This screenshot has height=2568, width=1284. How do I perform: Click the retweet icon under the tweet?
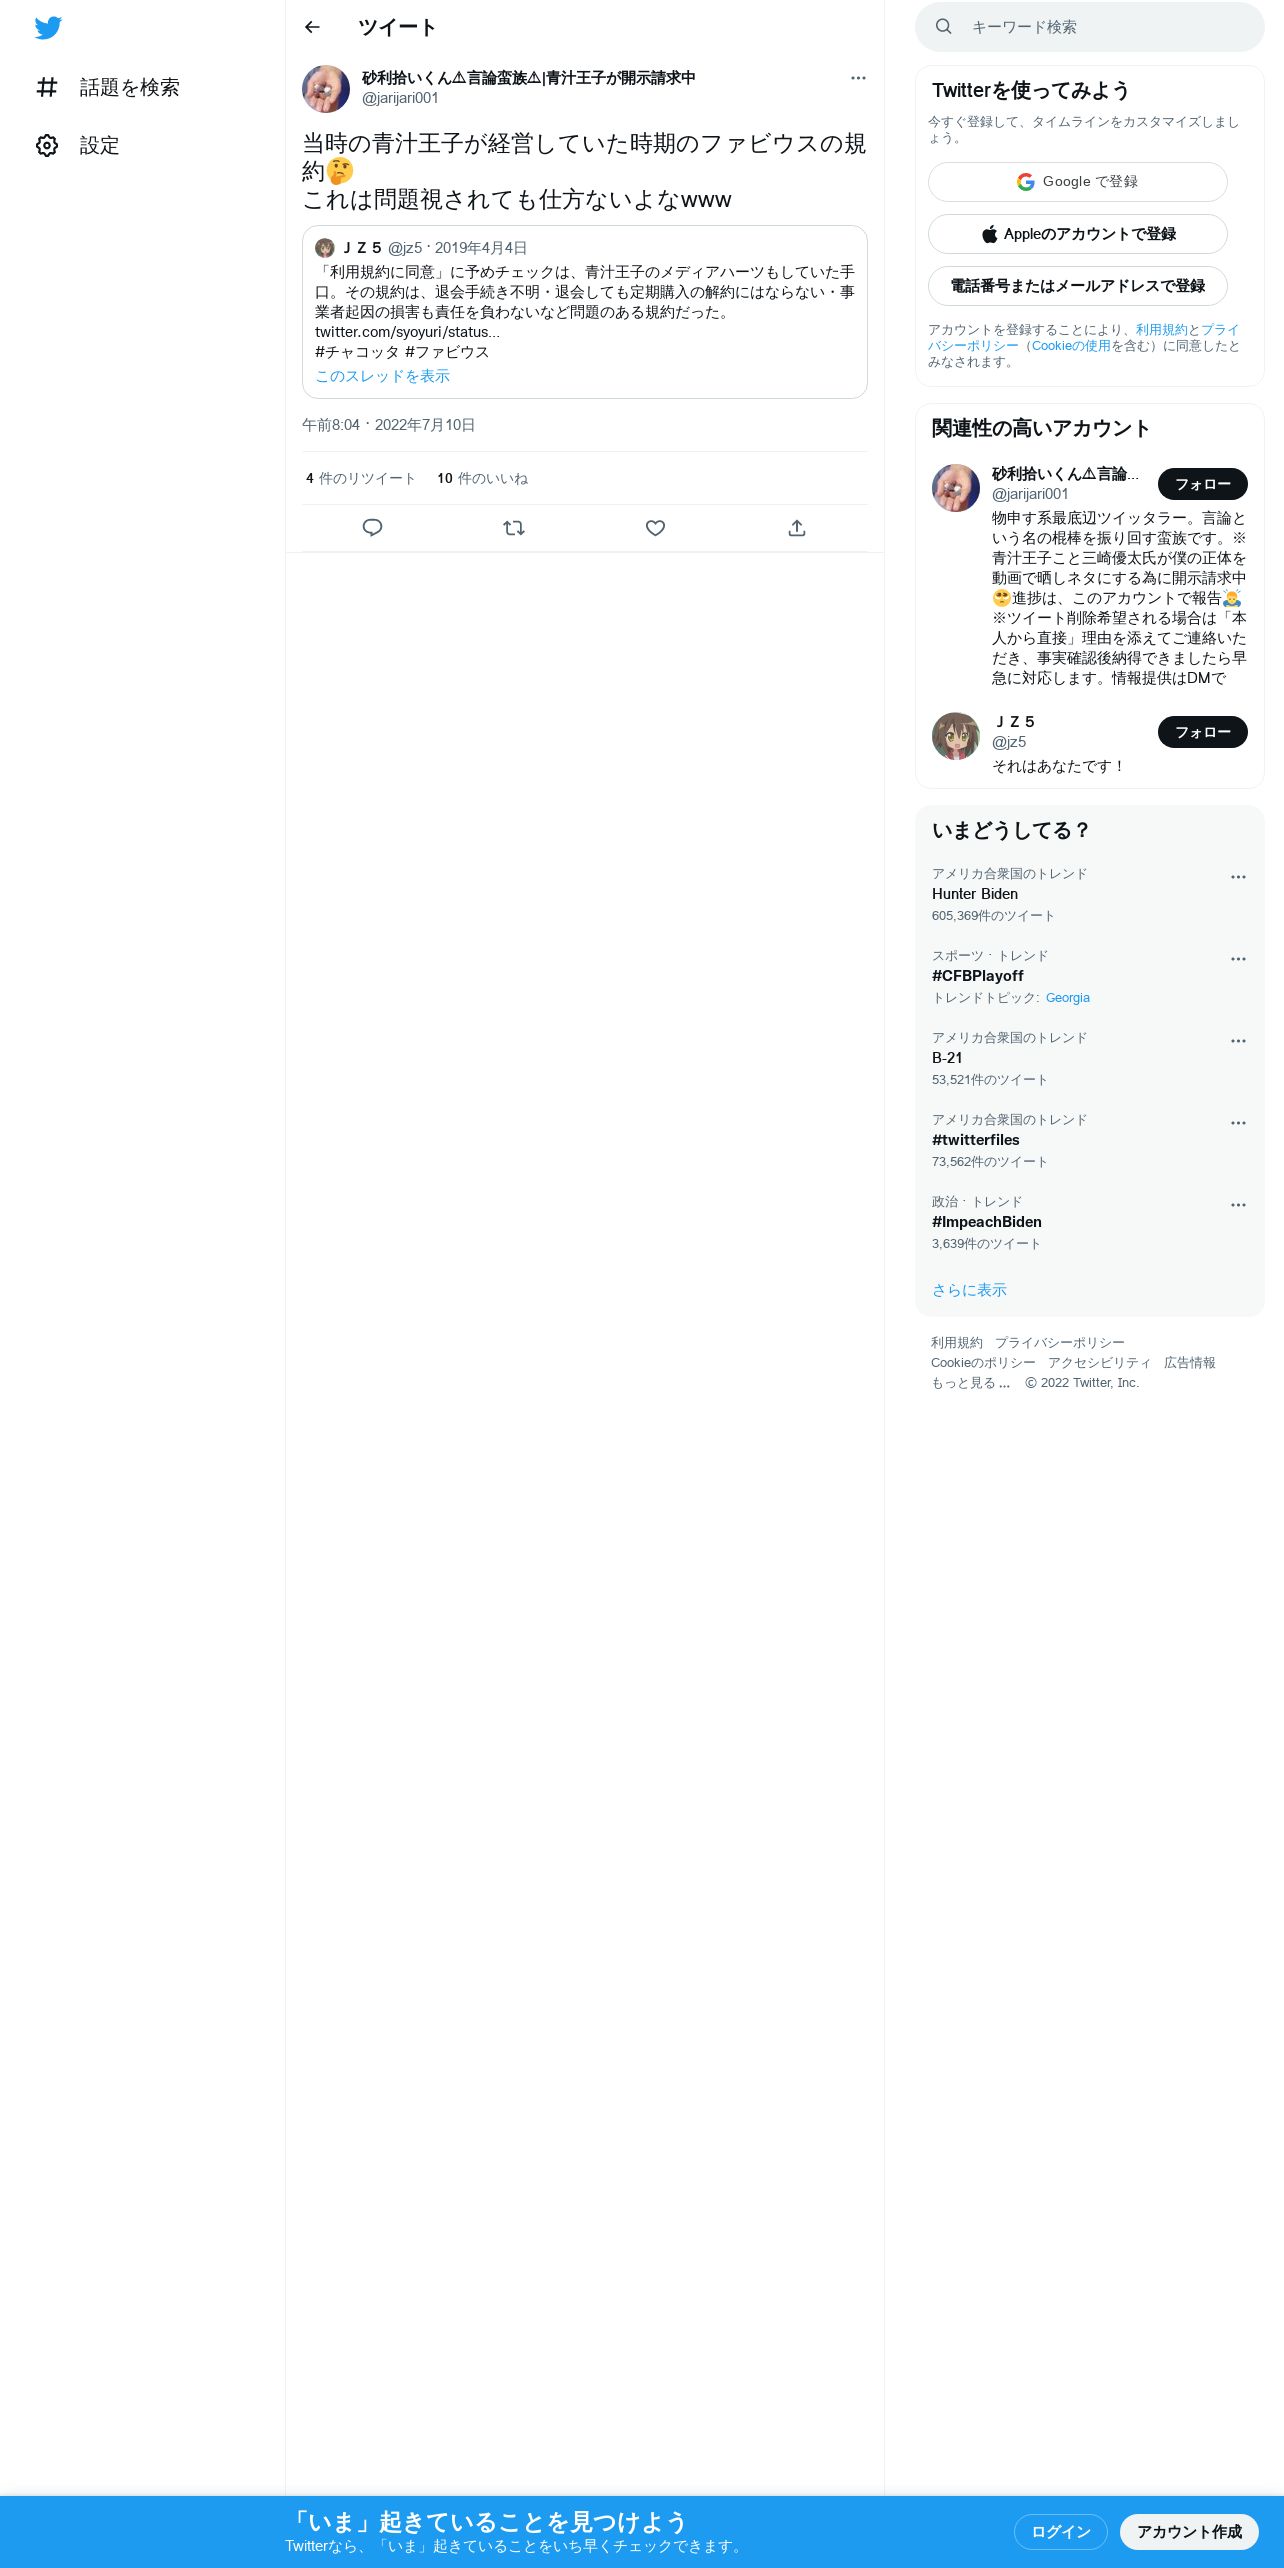coord(514,528)
